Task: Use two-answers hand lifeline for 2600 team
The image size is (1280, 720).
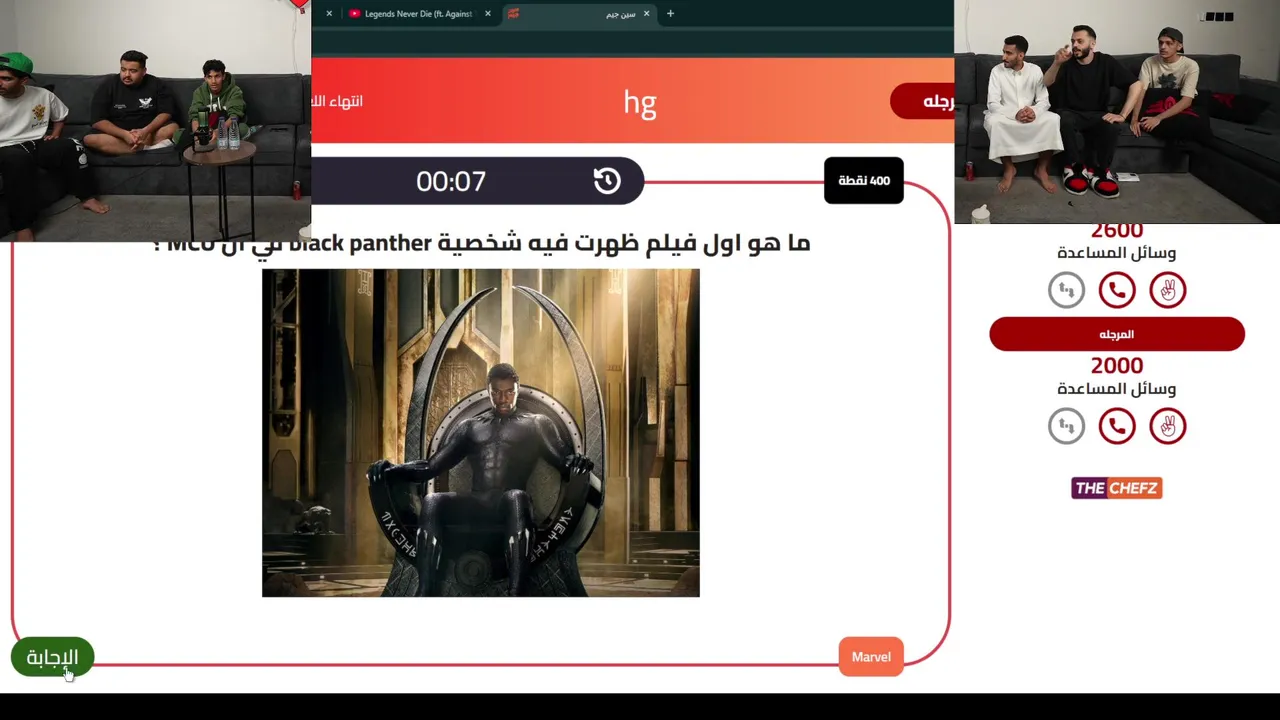Action: tap(1168, 290)
